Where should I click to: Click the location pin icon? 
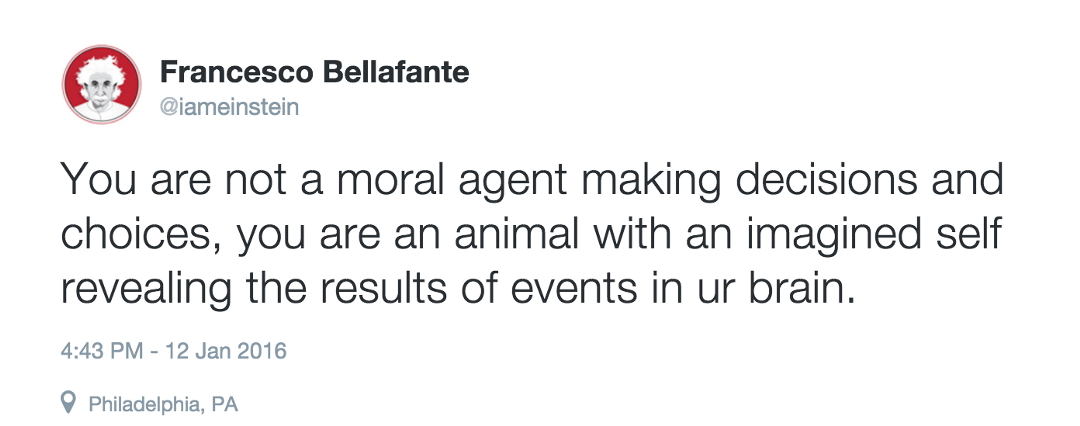68,403
